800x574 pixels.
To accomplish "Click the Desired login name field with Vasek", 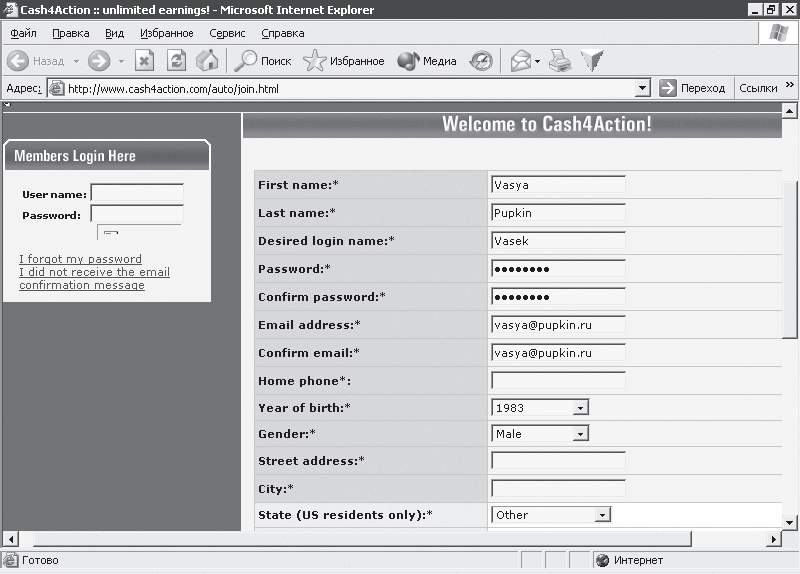I will [558, 241].
